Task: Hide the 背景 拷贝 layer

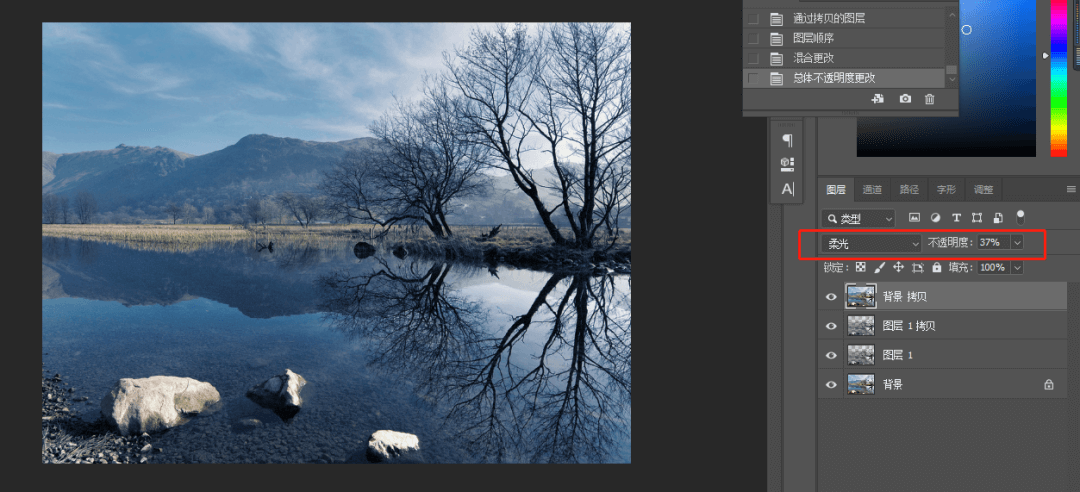Action: click(x=831, y=296)
